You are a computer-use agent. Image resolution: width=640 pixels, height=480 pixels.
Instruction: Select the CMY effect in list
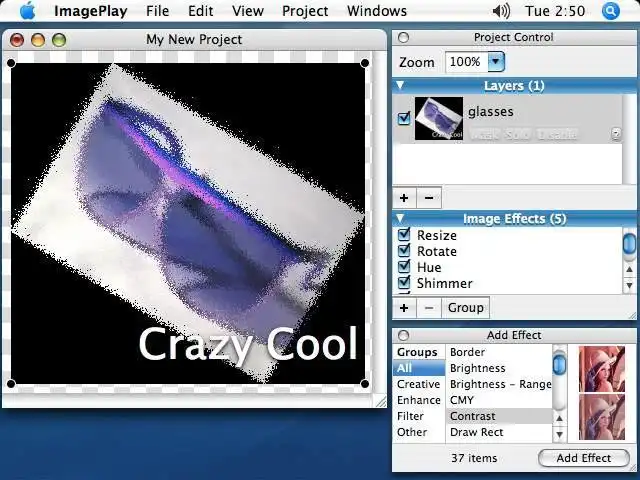pyautogui.click(x=499, y=400)
